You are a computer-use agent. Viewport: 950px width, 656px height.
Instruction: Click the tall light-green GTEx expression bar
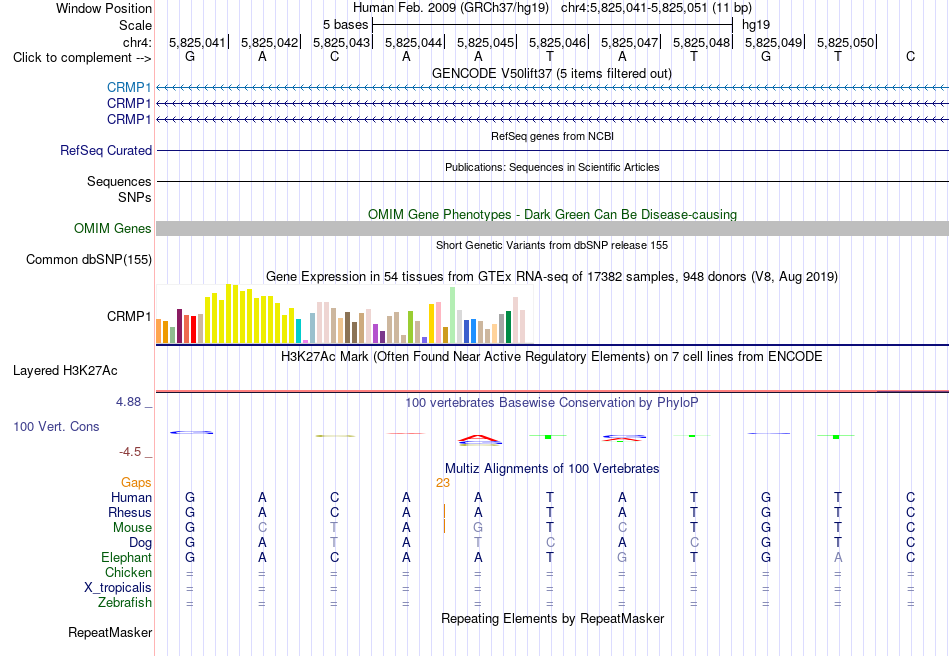click(x=453, y=315)
